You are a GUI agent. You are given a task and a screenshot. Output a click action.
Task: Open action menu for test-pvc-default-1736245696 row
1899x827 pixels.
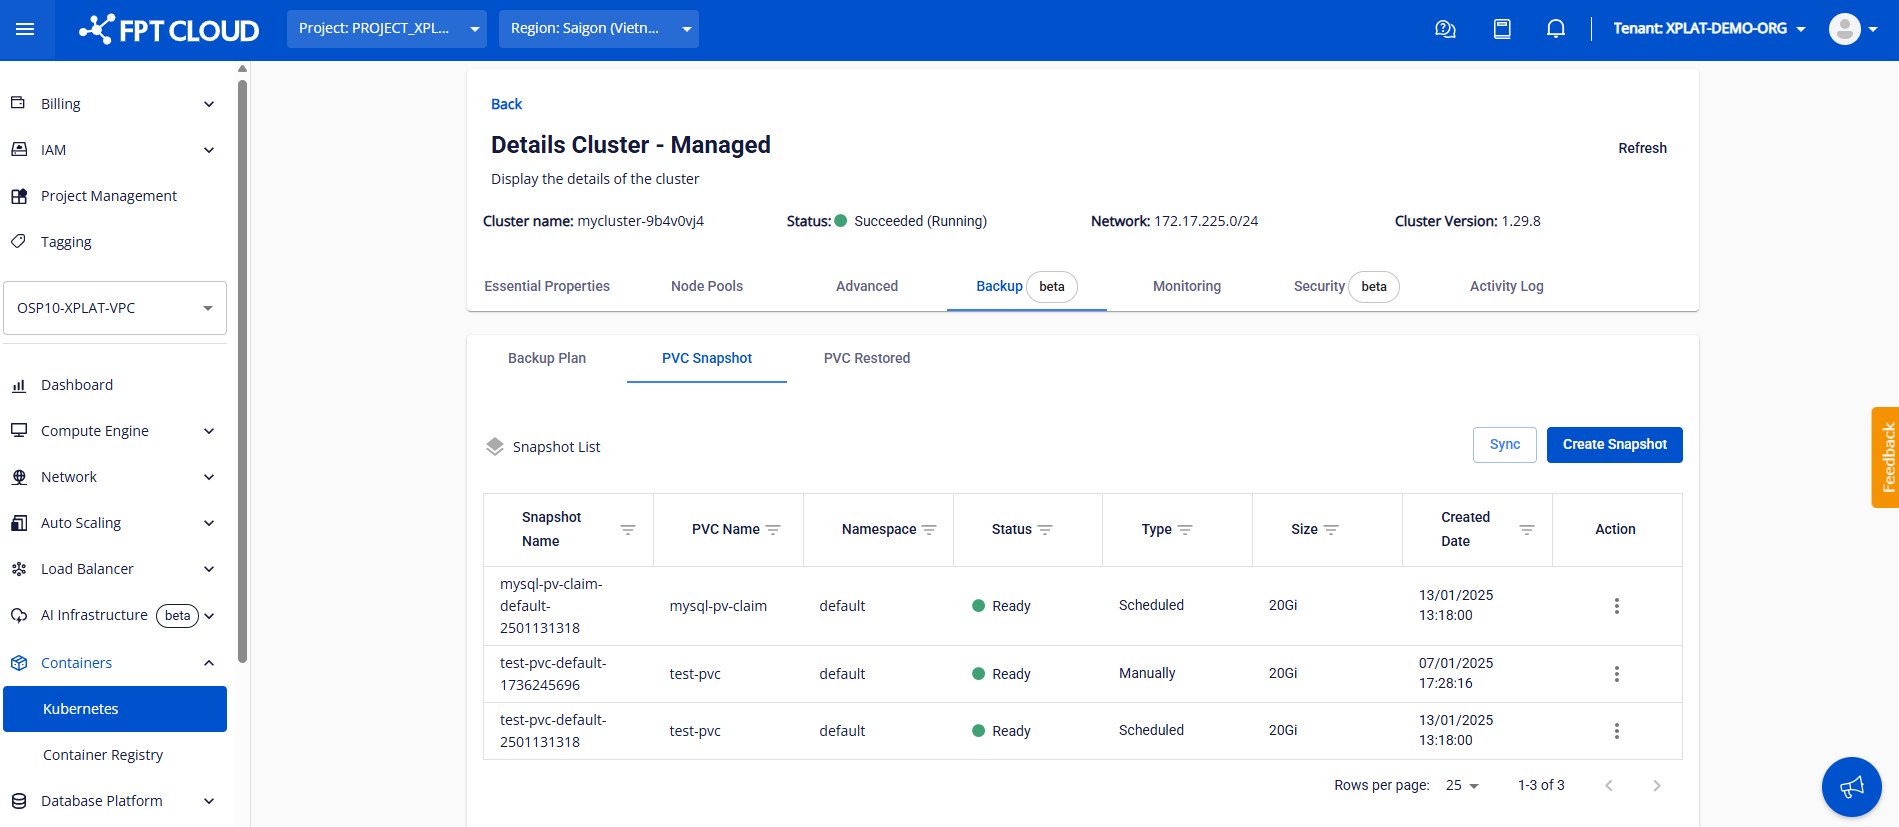[1616, 674]
